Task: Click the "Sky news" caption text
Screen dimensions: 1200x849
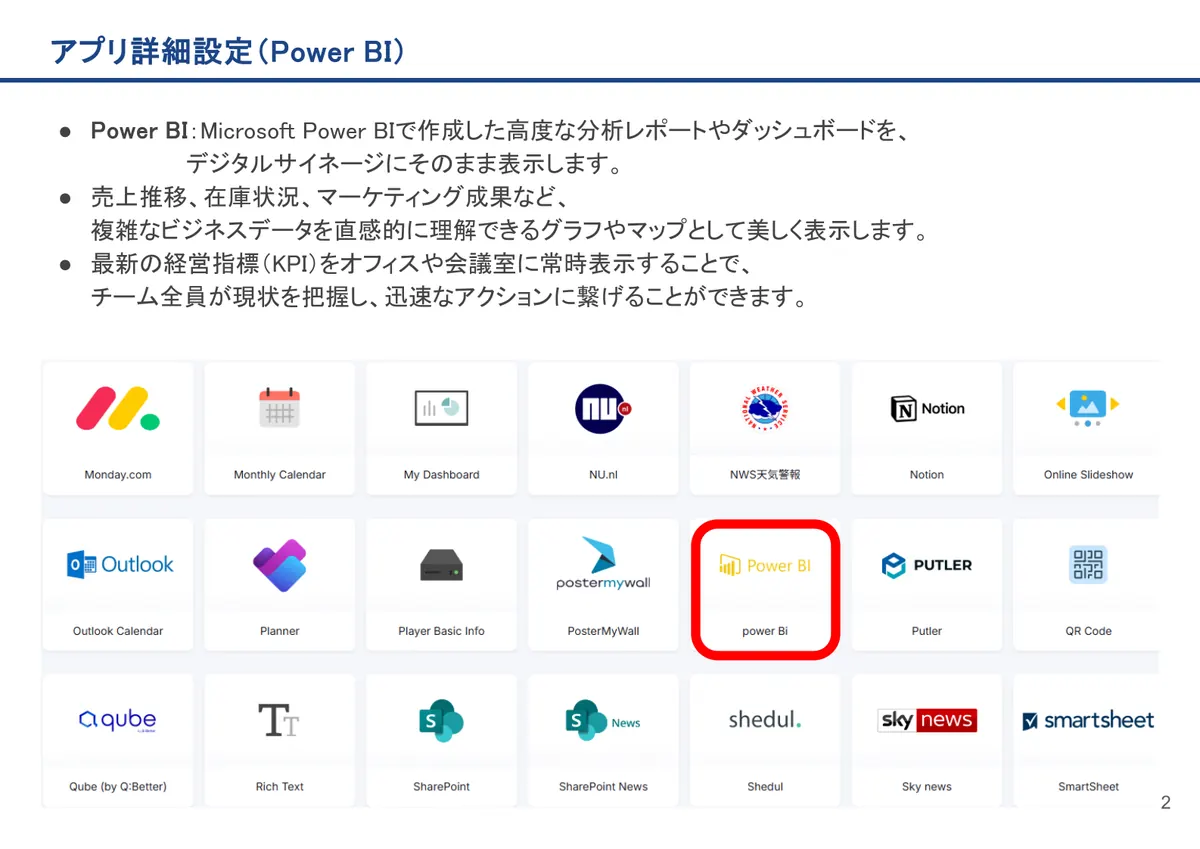Action: click(x=927, y=787)
